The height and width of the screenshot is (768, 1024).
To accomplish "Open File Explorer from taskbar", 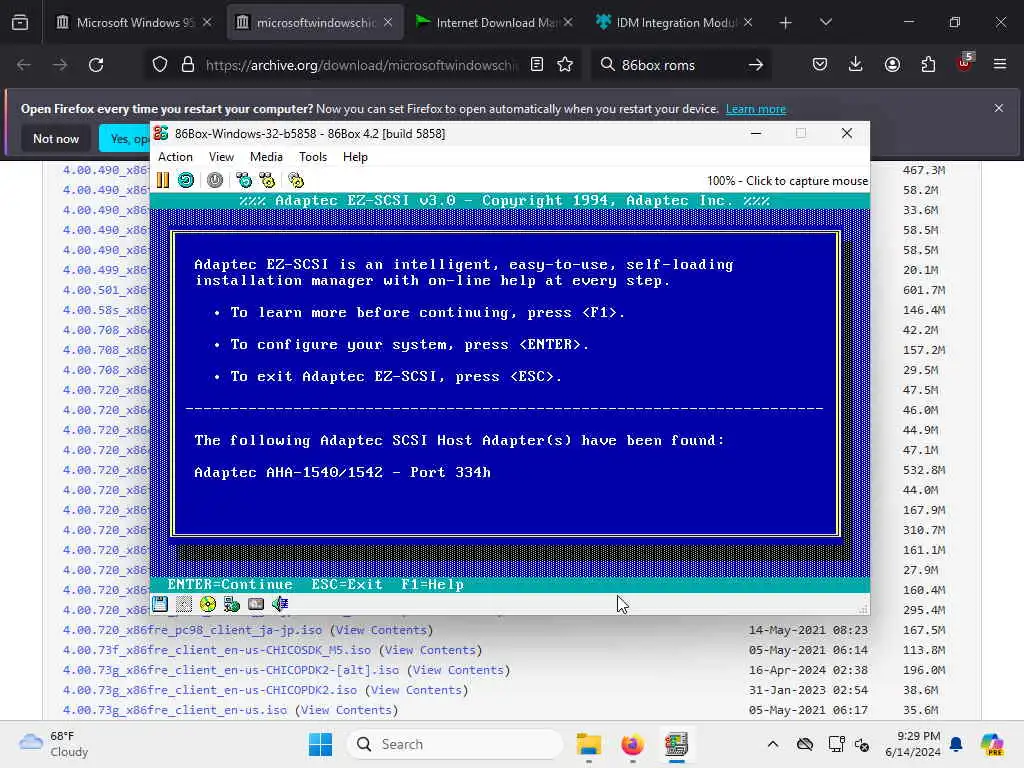I will coord(588,744).
